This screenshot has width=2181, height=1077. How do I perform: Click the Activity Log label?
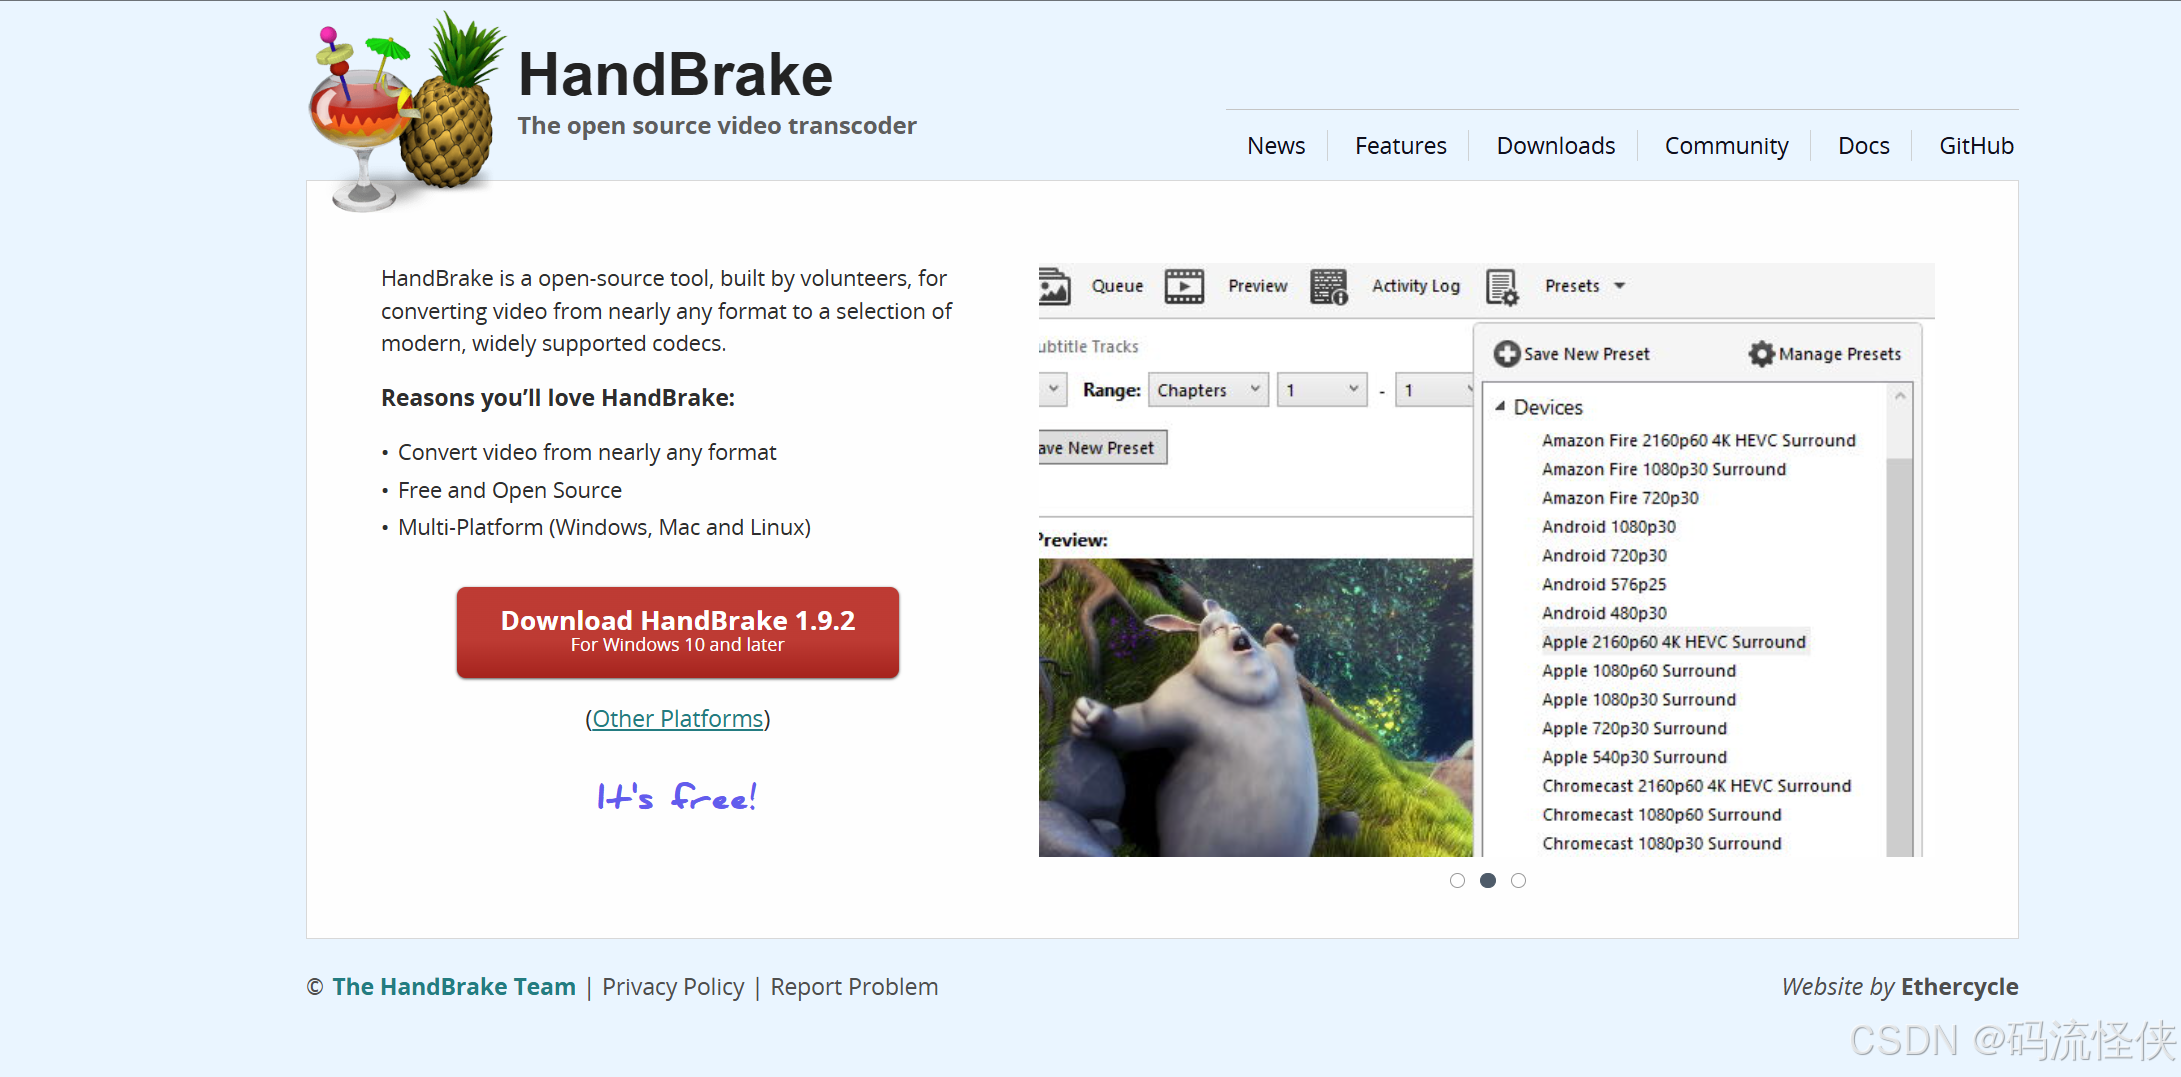pos(1415,286)
